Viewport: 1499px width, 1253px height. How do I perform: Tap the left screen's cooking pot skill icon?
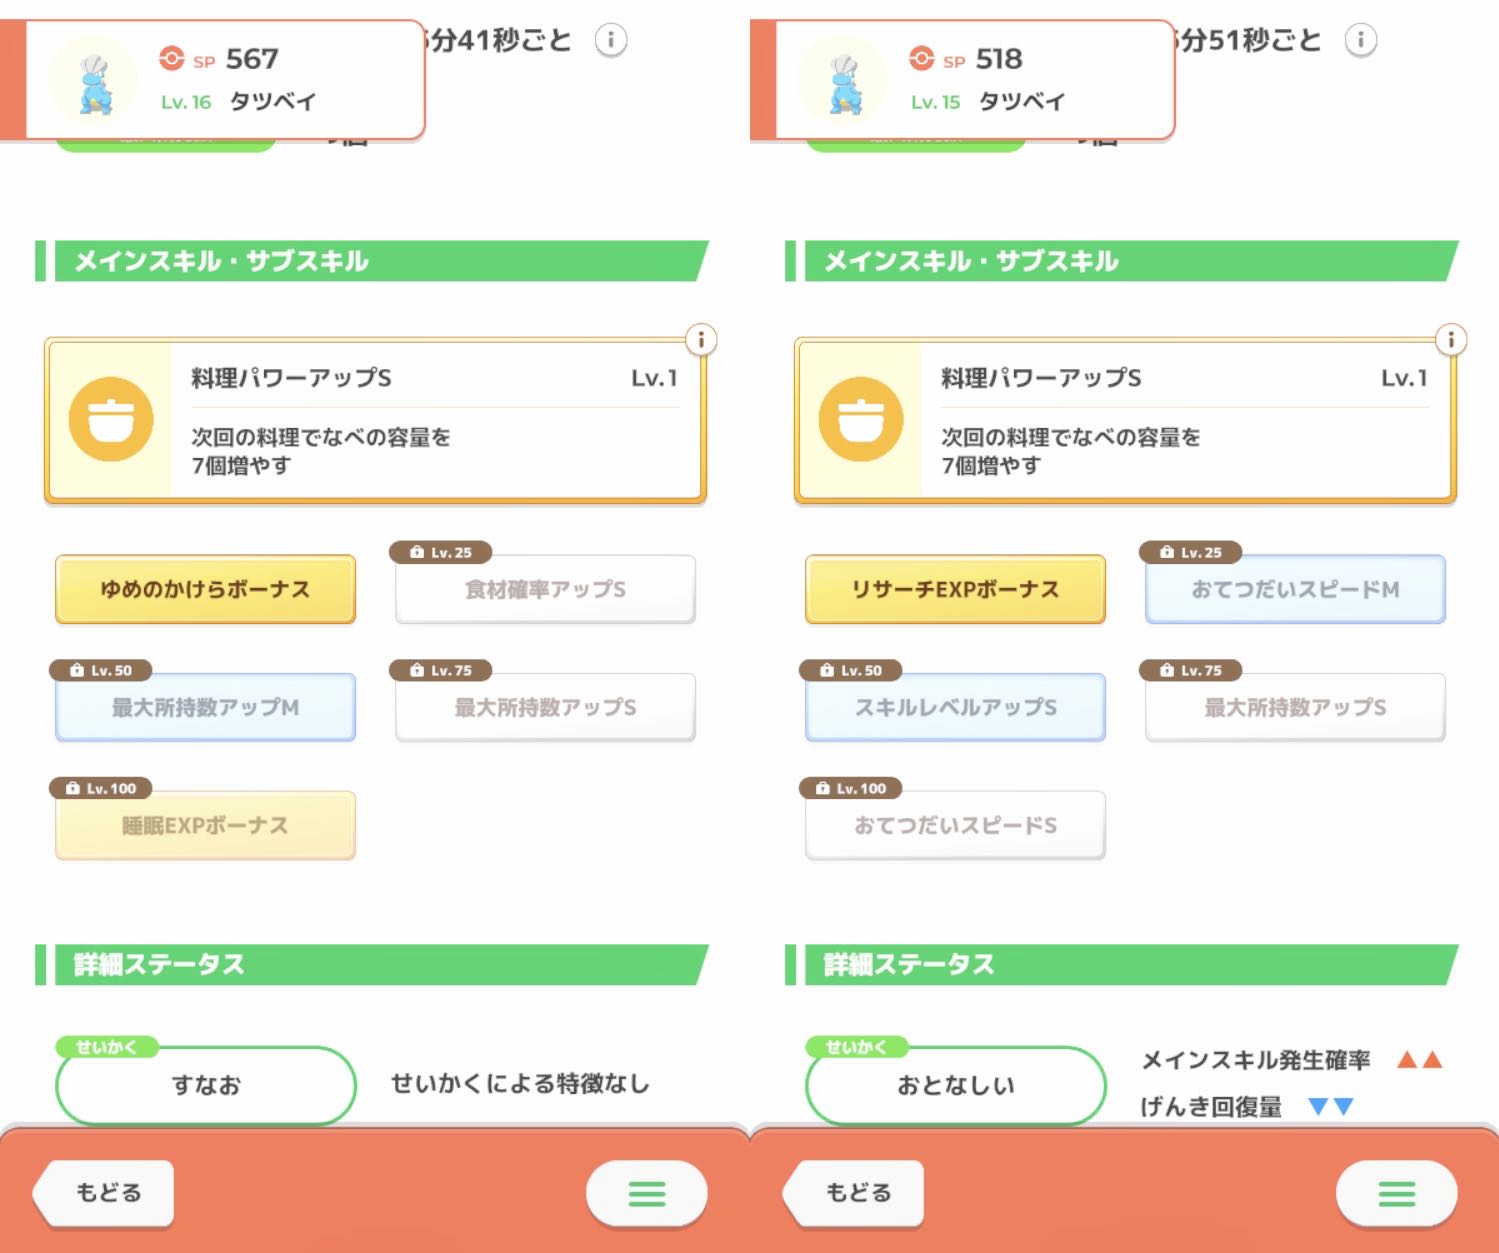tap(111, 419)
